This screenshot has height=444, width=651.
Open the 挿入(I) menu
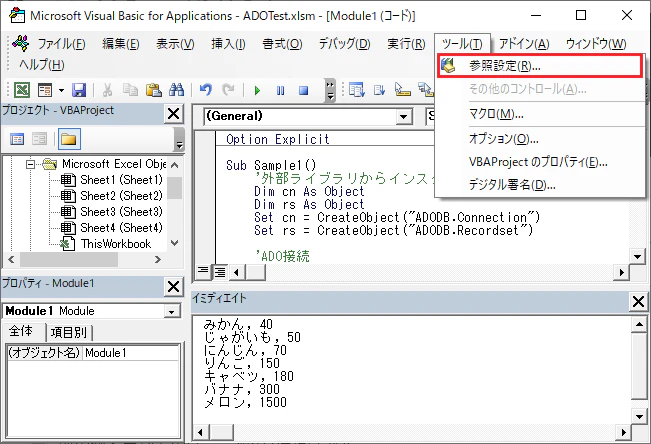click(228, 44)
